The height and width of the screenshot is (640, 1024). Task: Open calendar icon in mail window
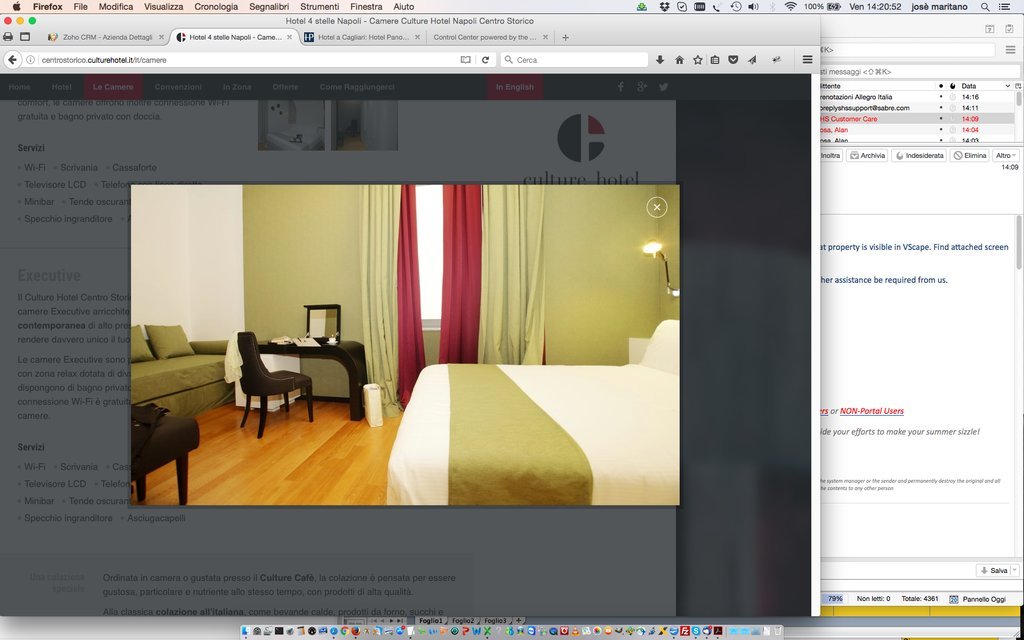pos(990,29)
